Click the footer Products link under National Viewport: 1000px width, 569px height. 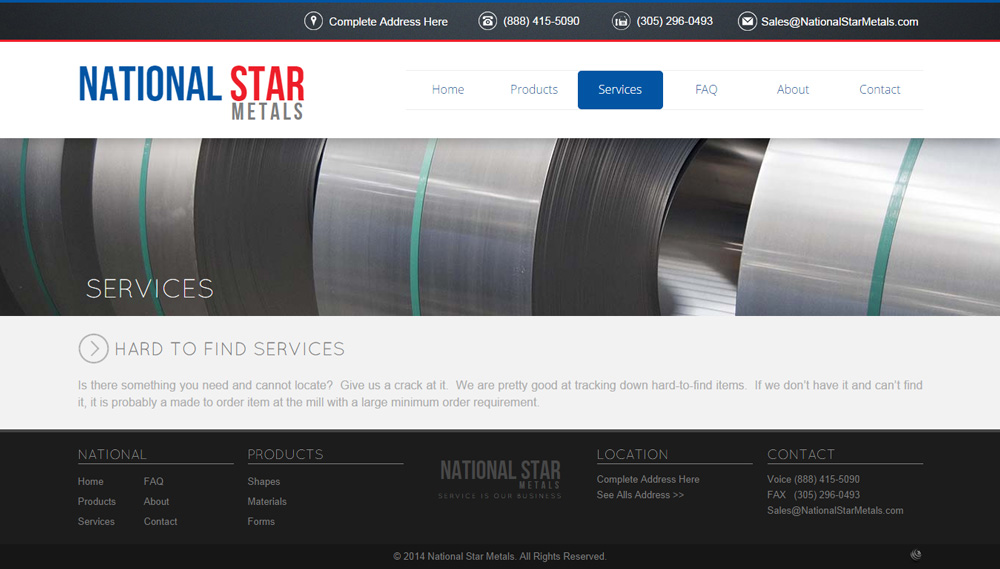point(97,501)
